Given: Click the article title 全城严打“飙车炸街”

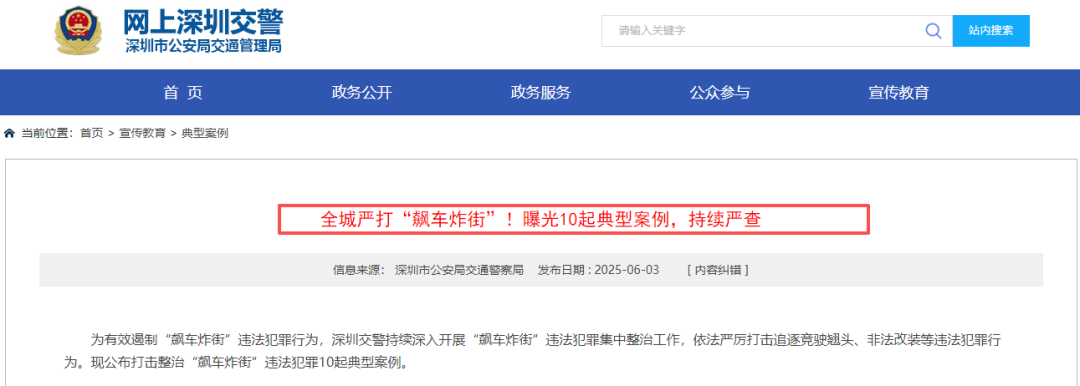Looking at the screenshot, I should [541, 220].
